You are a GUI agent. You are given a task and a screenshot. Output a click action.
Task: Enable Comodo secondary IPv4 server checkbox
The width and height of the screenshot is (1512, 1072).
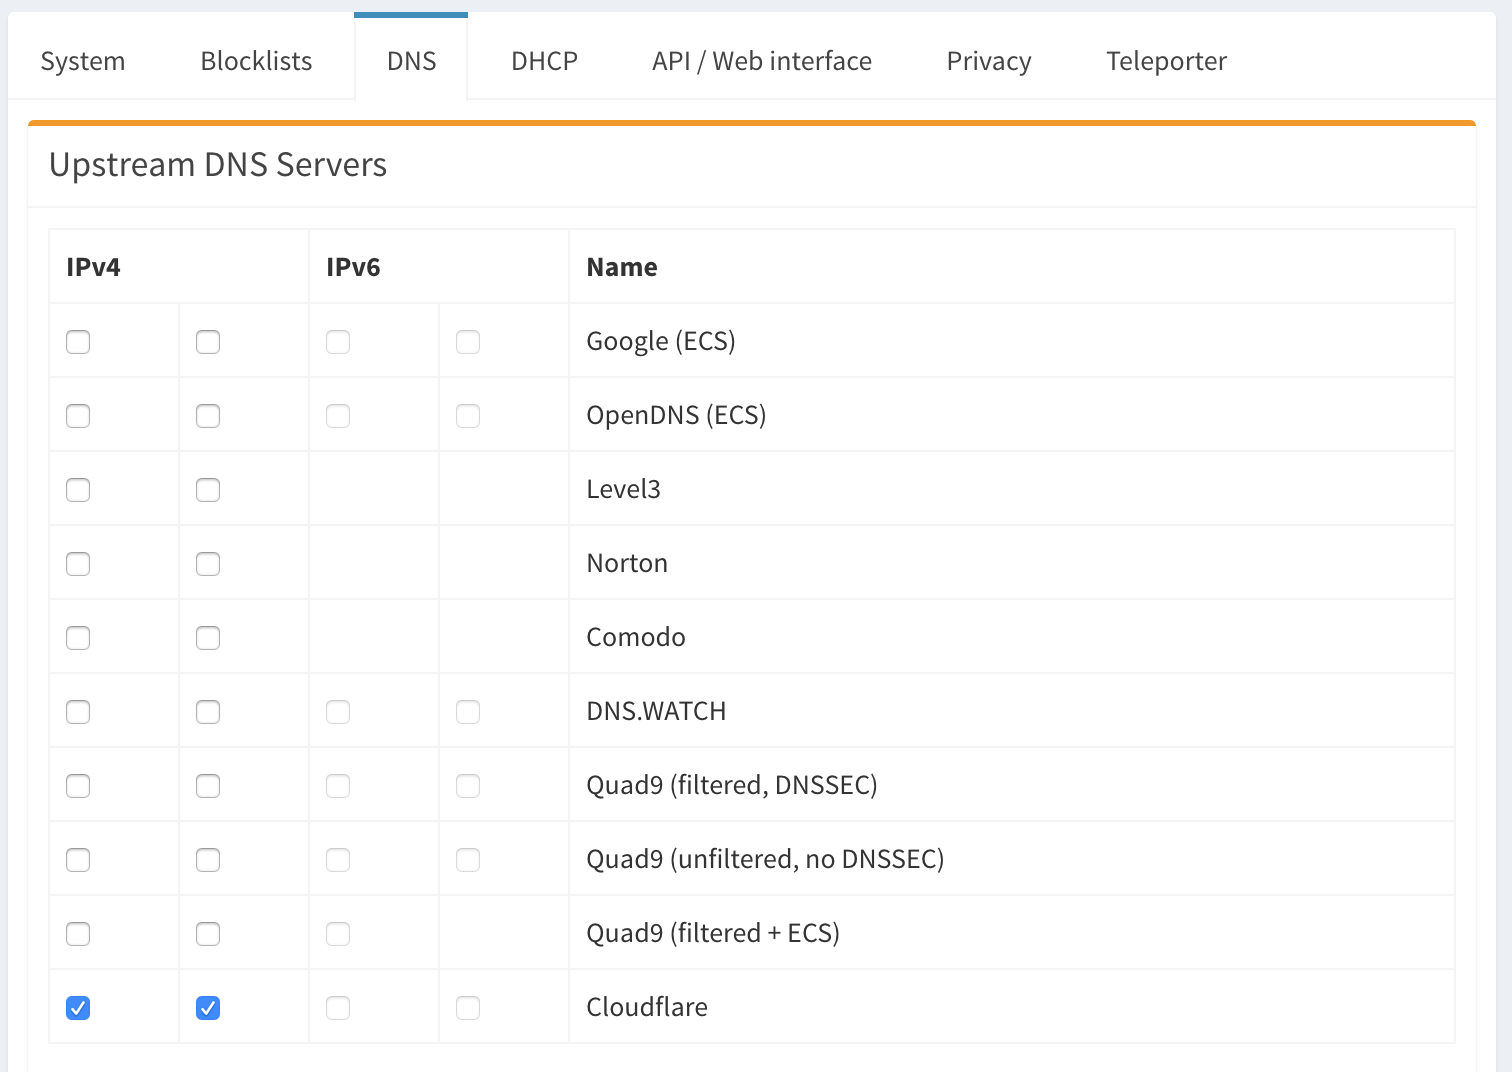point(208,638)
